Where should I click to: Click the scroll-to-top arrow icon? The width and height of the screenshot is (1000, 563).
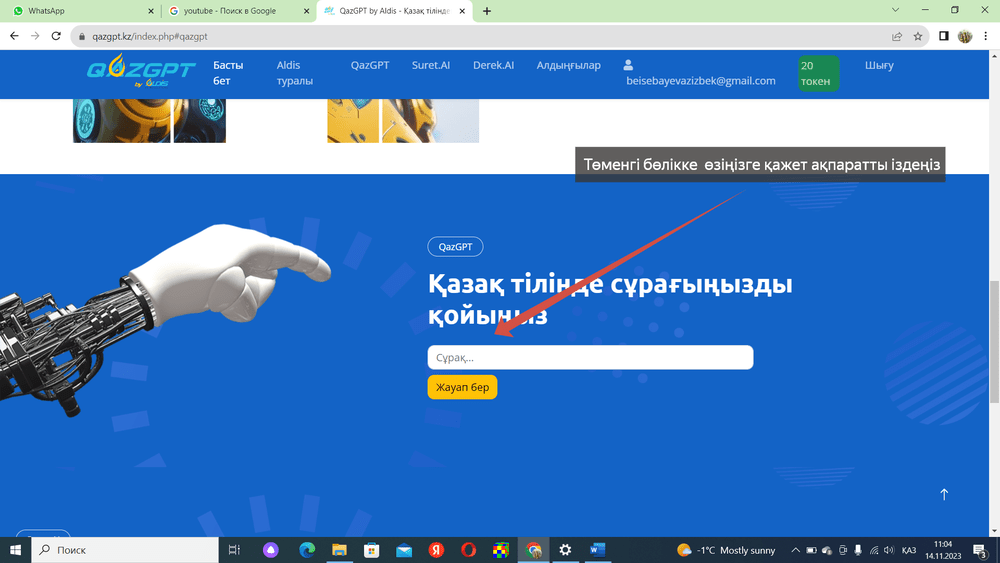click(944, 494)
